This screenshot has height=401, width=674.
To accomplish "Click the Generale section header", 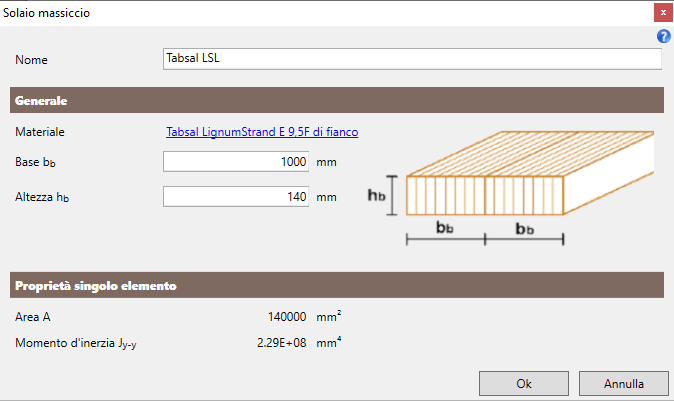I will click(x=337, y=100).
